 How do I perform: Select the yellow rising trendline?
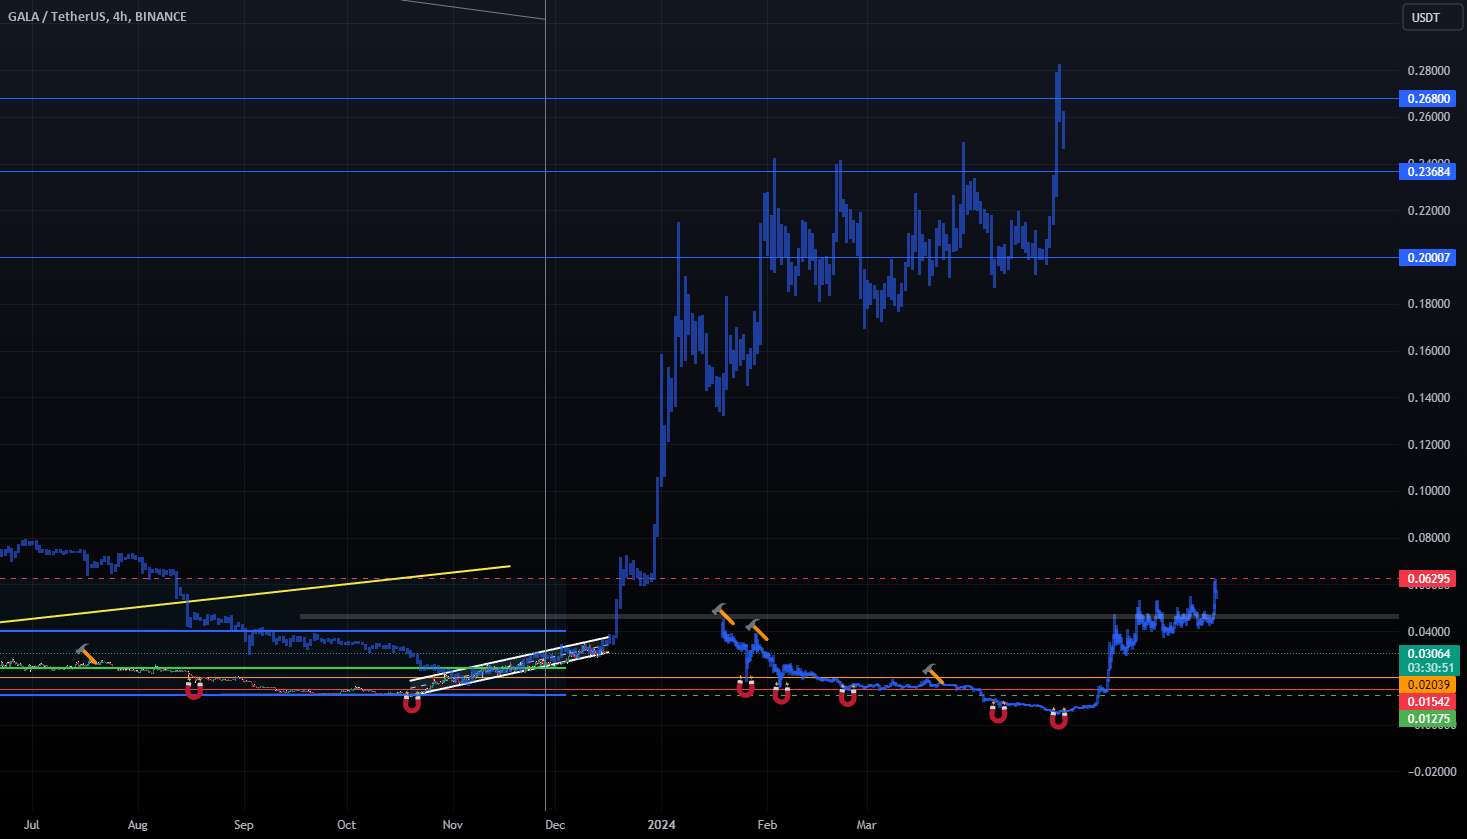click(255, 594)
